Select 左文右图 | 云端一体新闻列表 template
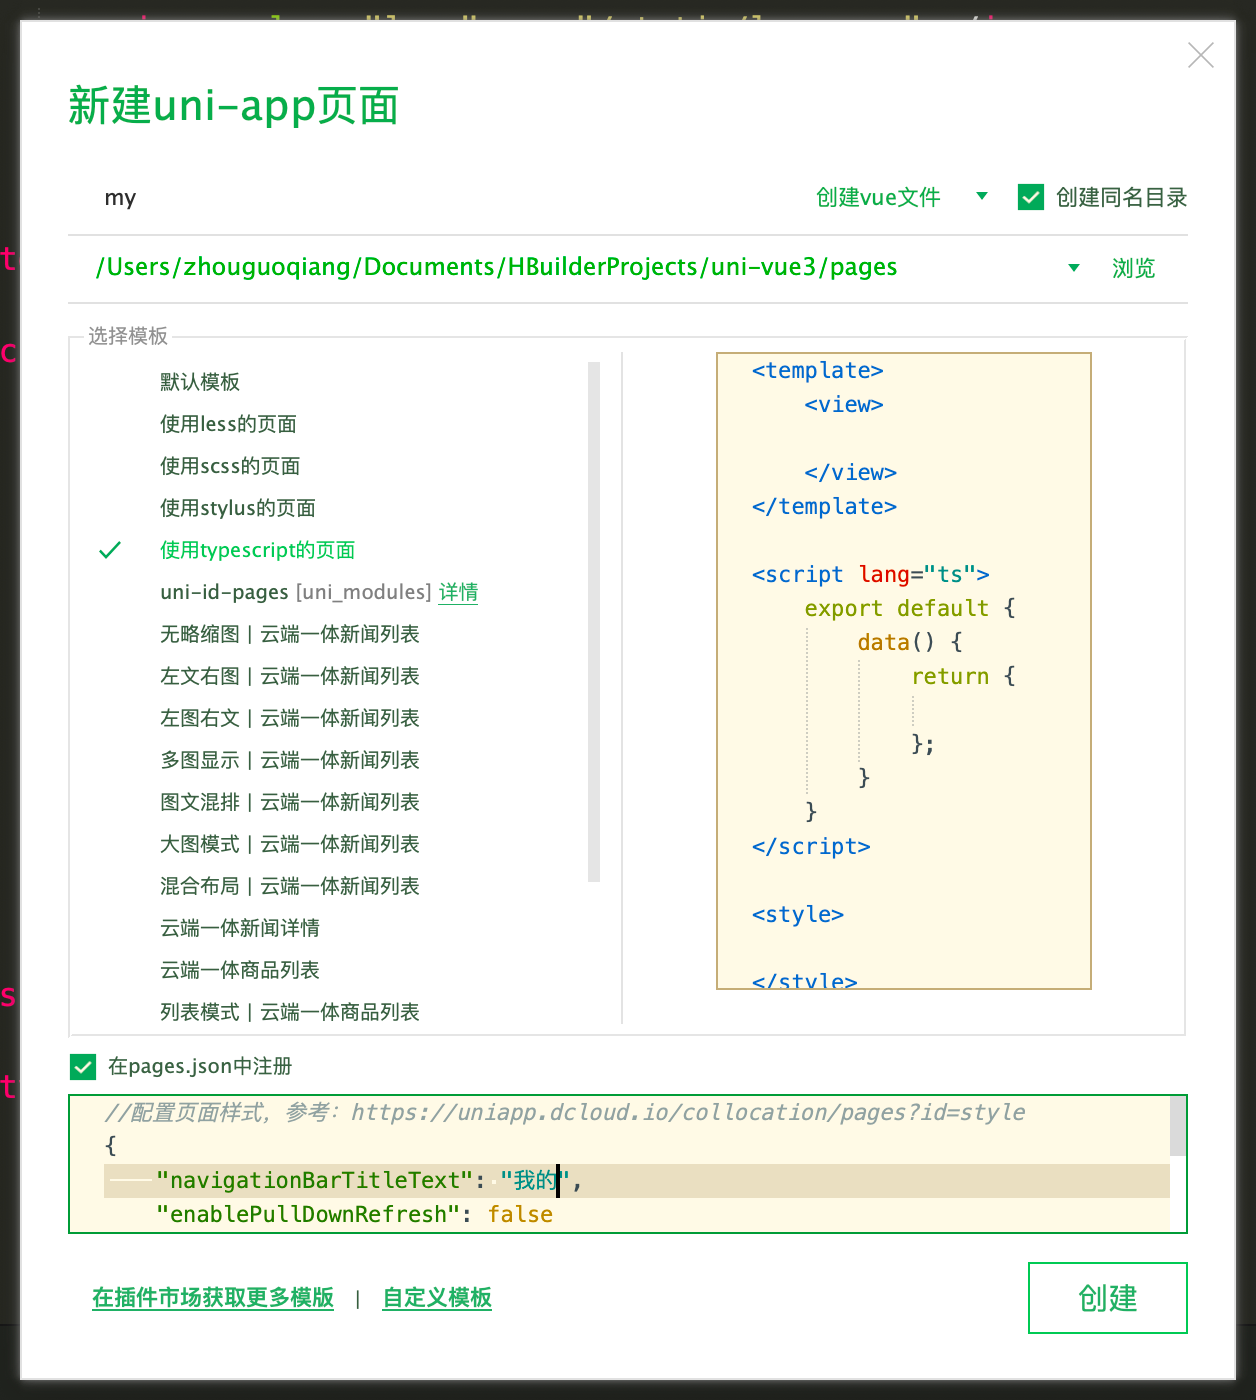 [x=290, y=676]
